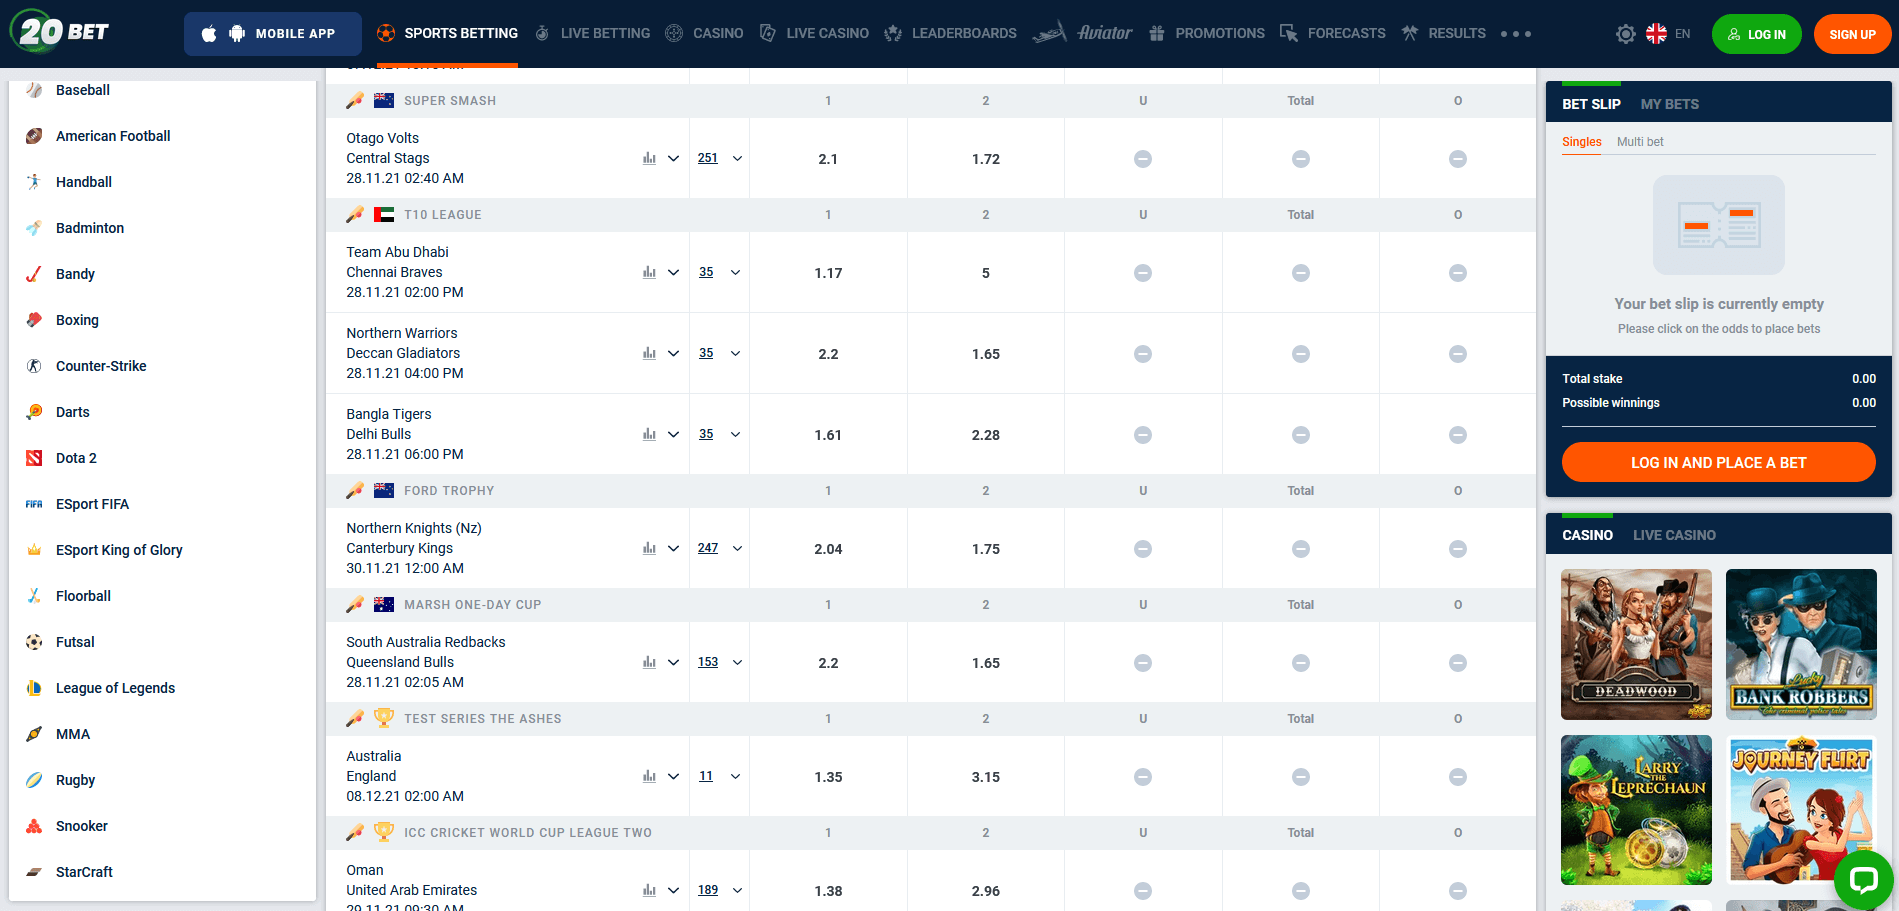This screenshot has width=1899, height=911.
Task: Open the settings gear icon in header
Action: [x=1626, y=34]
